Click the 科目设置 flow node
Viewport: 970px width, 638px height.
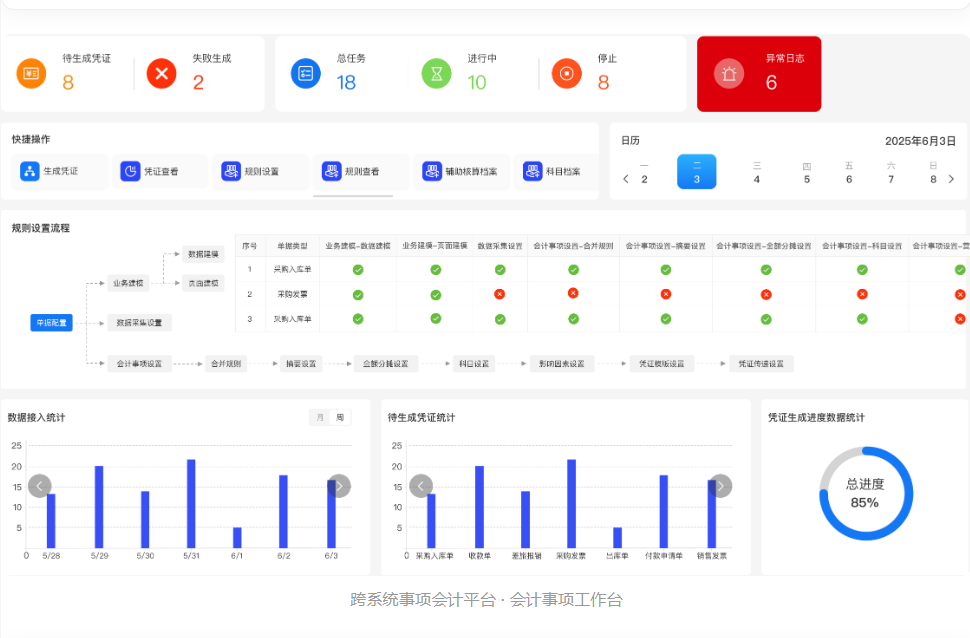(x=474, y=364)
